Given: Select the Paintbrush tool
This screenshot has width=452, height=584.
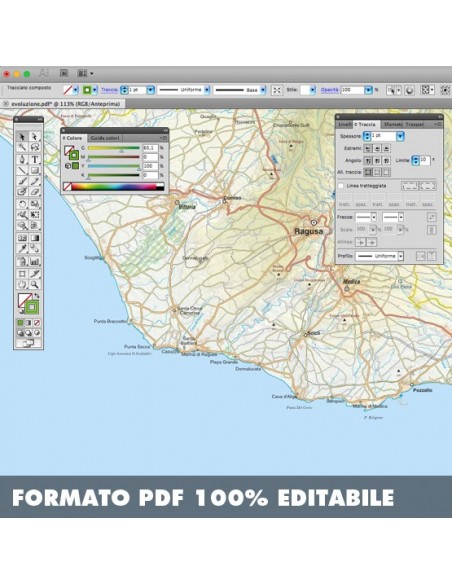Looking at the screenshot, I should click(x=22, y=181).
